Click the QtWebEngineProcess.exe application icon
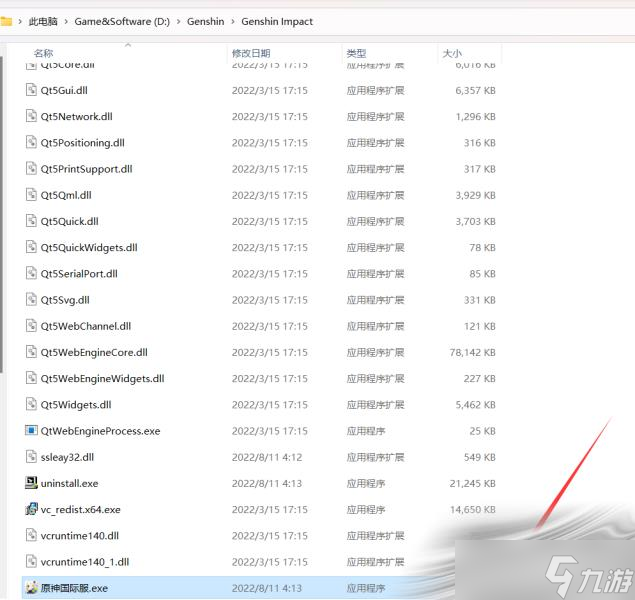The height and width of the screenshot is (600, 635). [x=31, y=430]
